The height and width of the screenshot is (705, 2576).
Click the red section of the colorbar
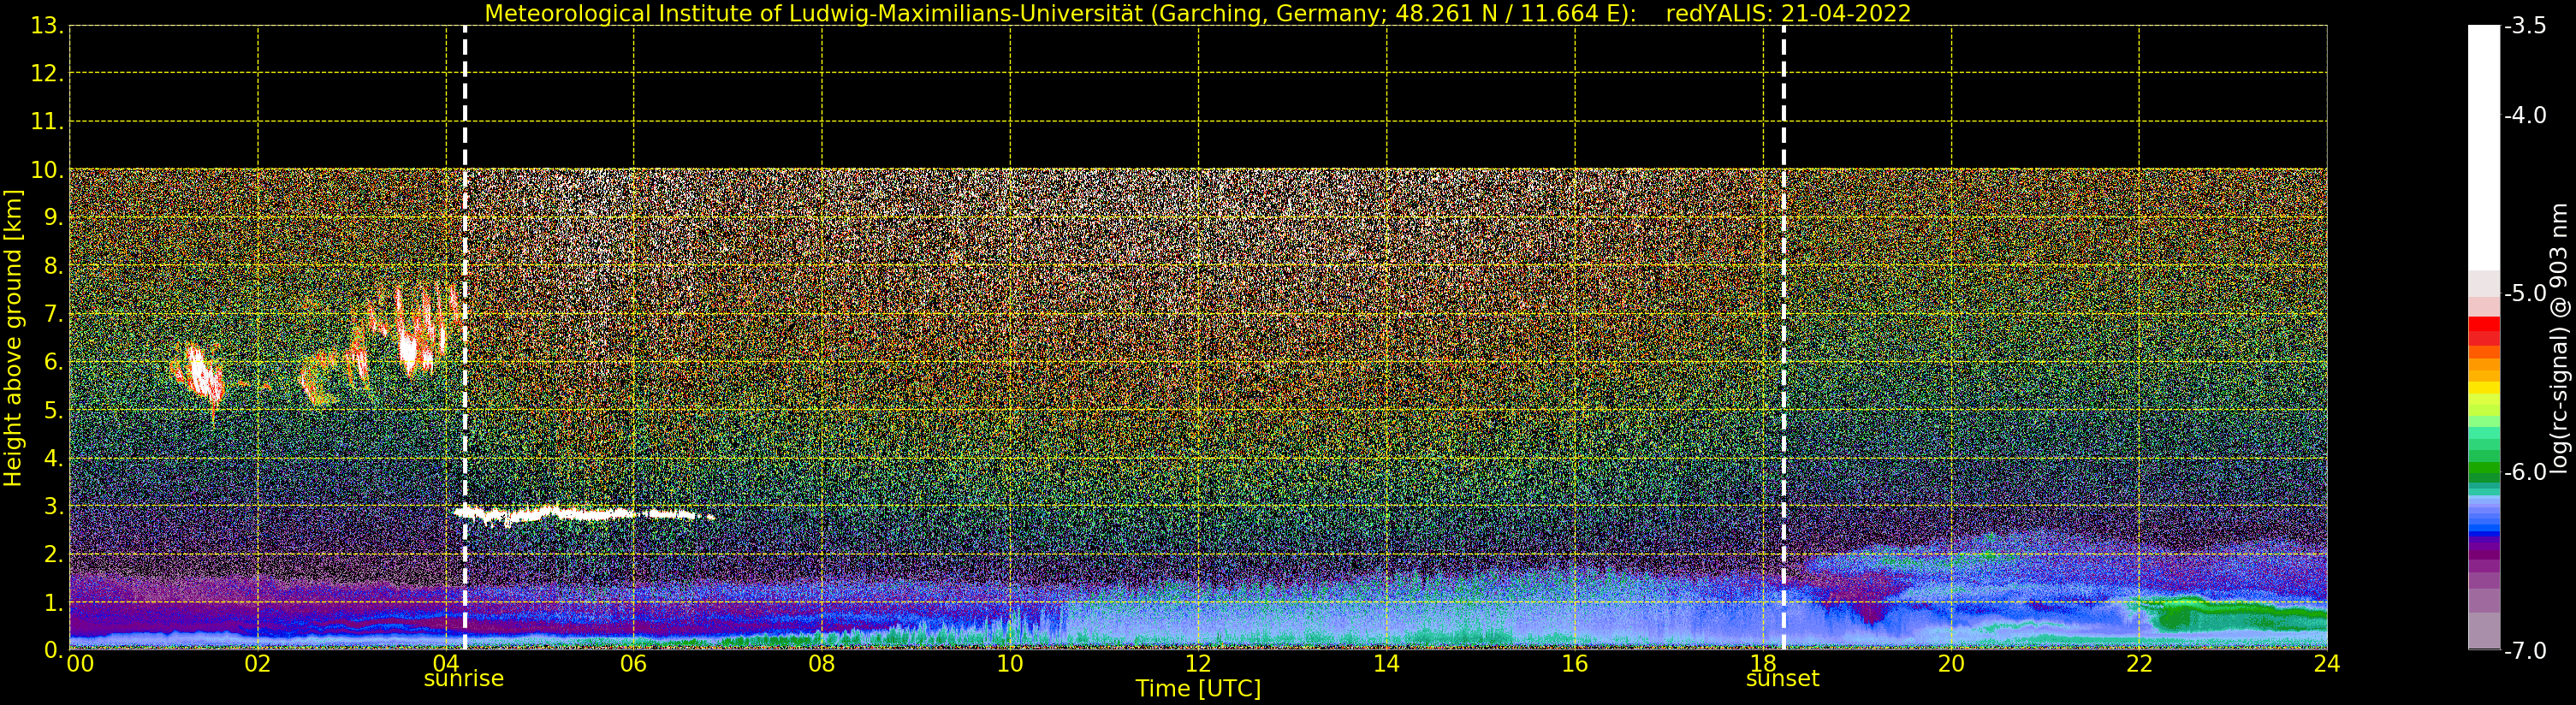[2484, 331]
